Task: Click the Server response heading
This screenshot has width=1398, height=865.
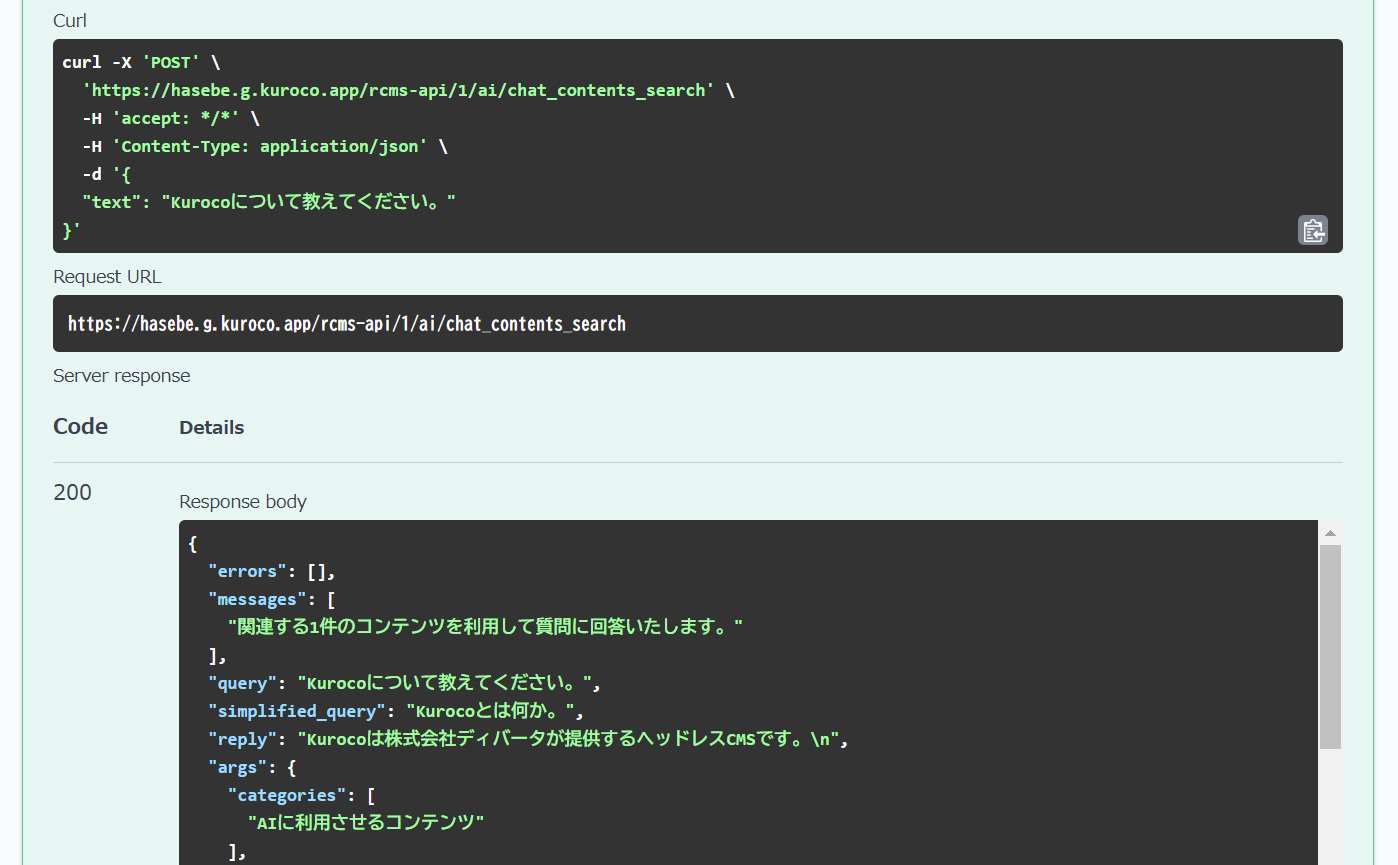Action: point(121,376)
